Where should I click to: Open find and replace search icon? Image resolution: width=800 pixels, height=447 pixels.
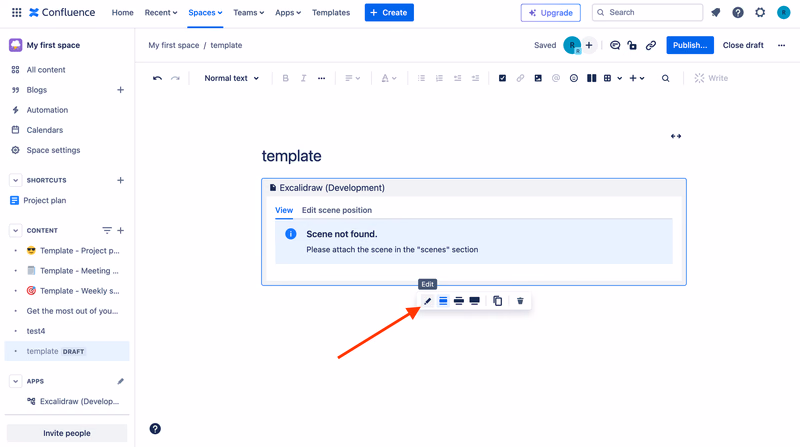pyautogui.click(x=665, y=78)
